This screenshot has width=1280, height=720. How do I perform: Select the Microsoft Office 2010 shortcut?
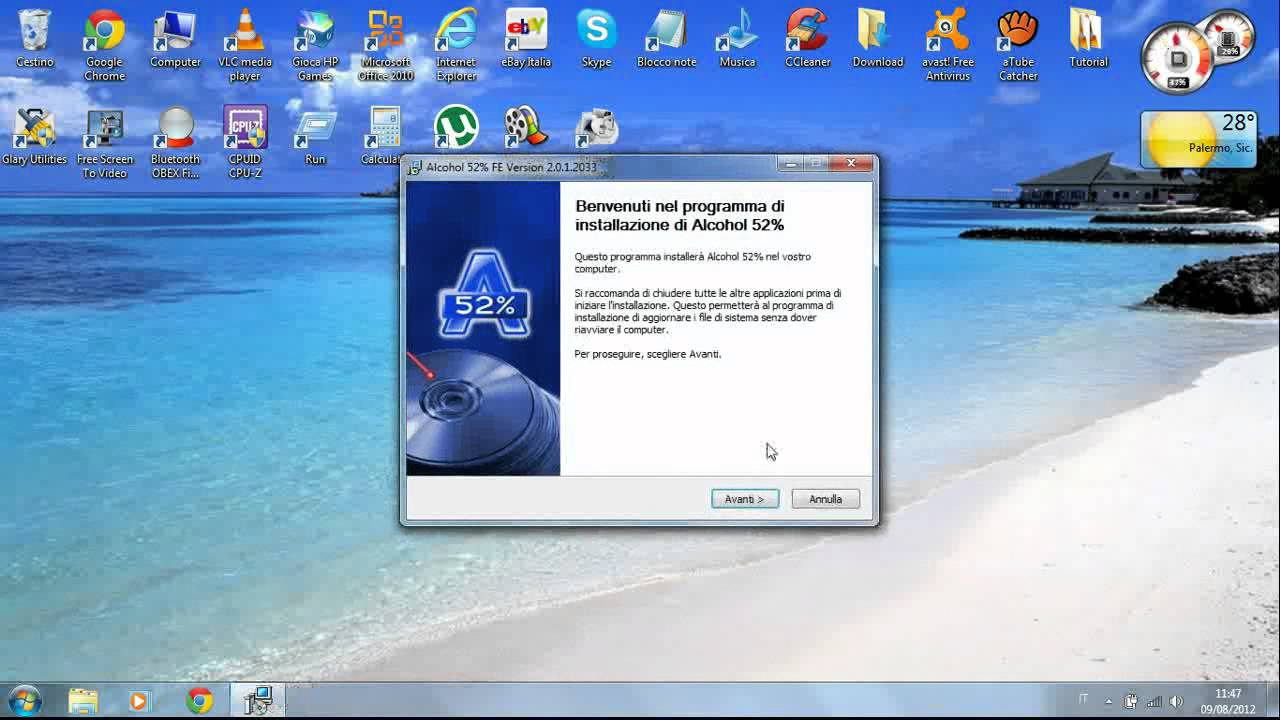click(x=386, y=45)
